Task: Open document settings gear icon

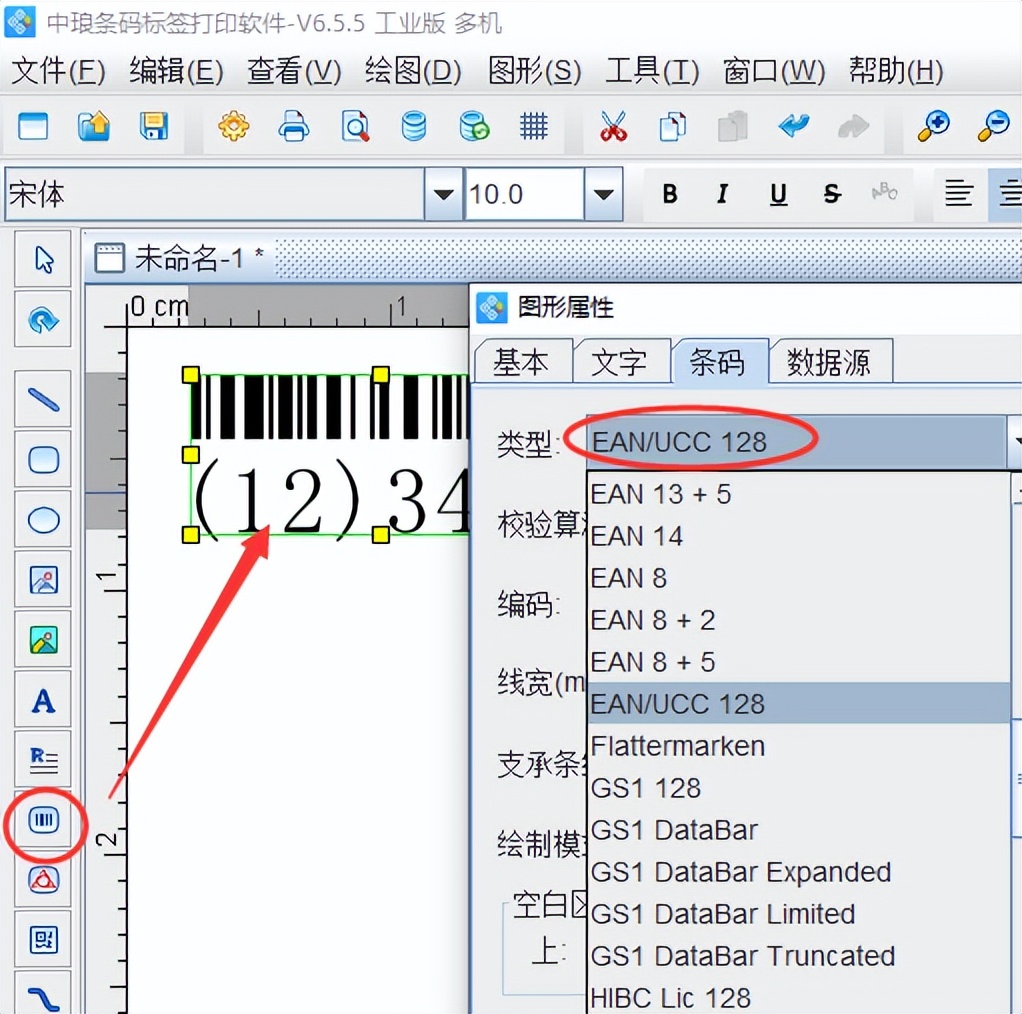Action: pos(233,126)
